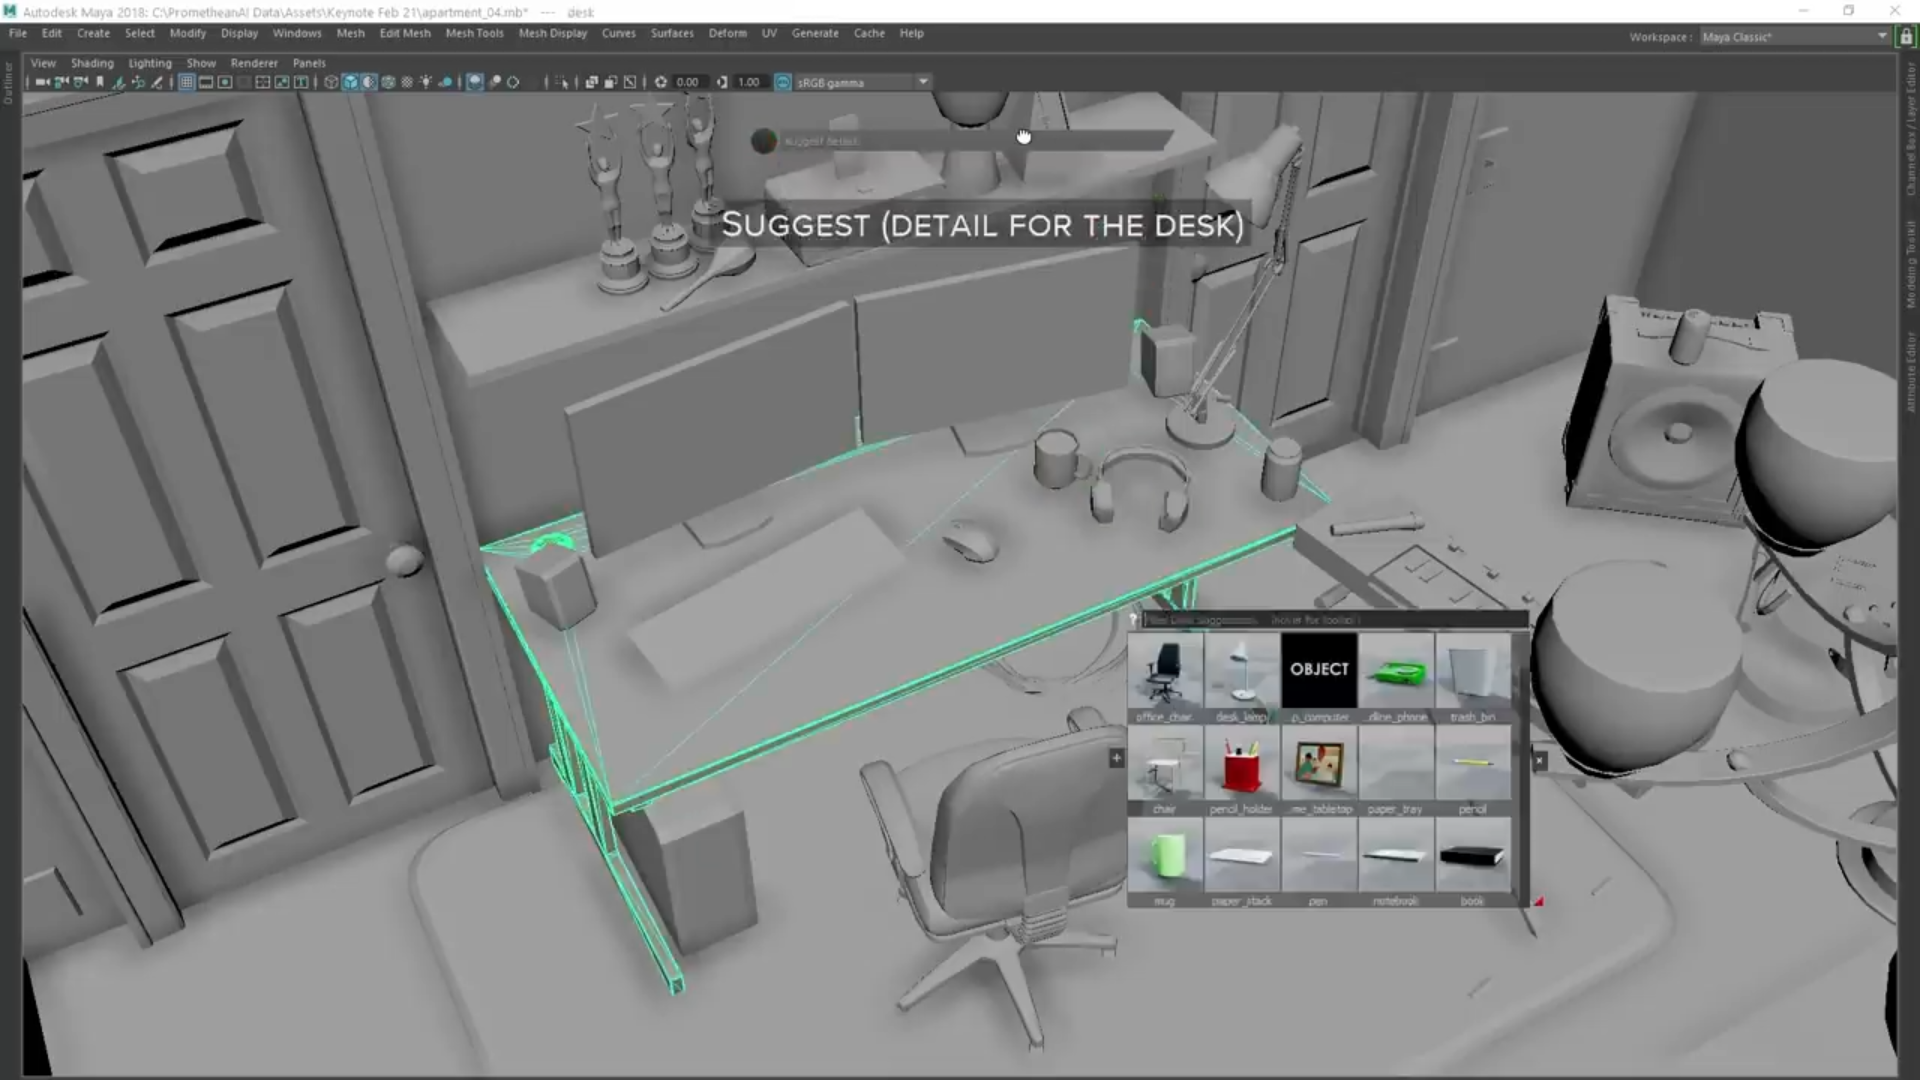
Task: Open the Edit menu in main menu bar
Action: tap(52, 33)
